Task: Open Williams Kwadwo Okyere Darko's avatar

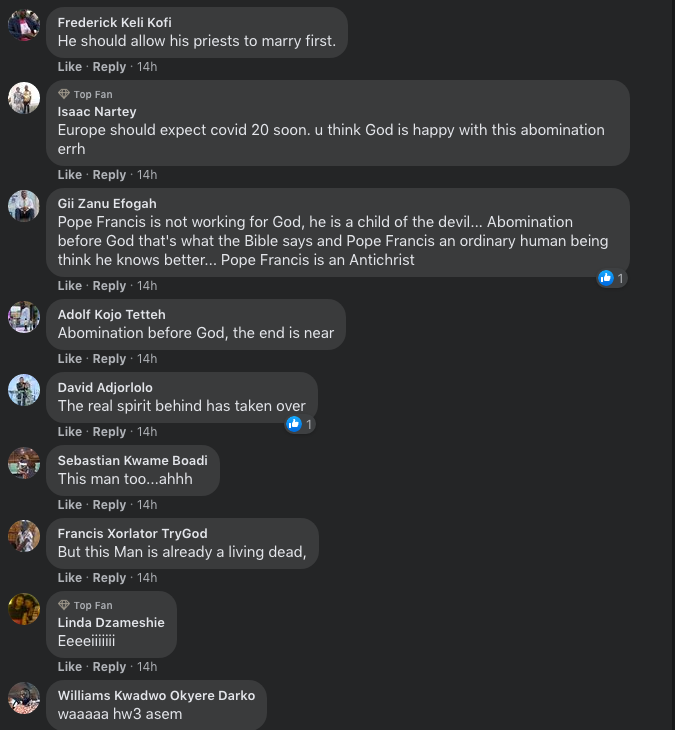Action: pyautogui.click(x=24, y=698)
